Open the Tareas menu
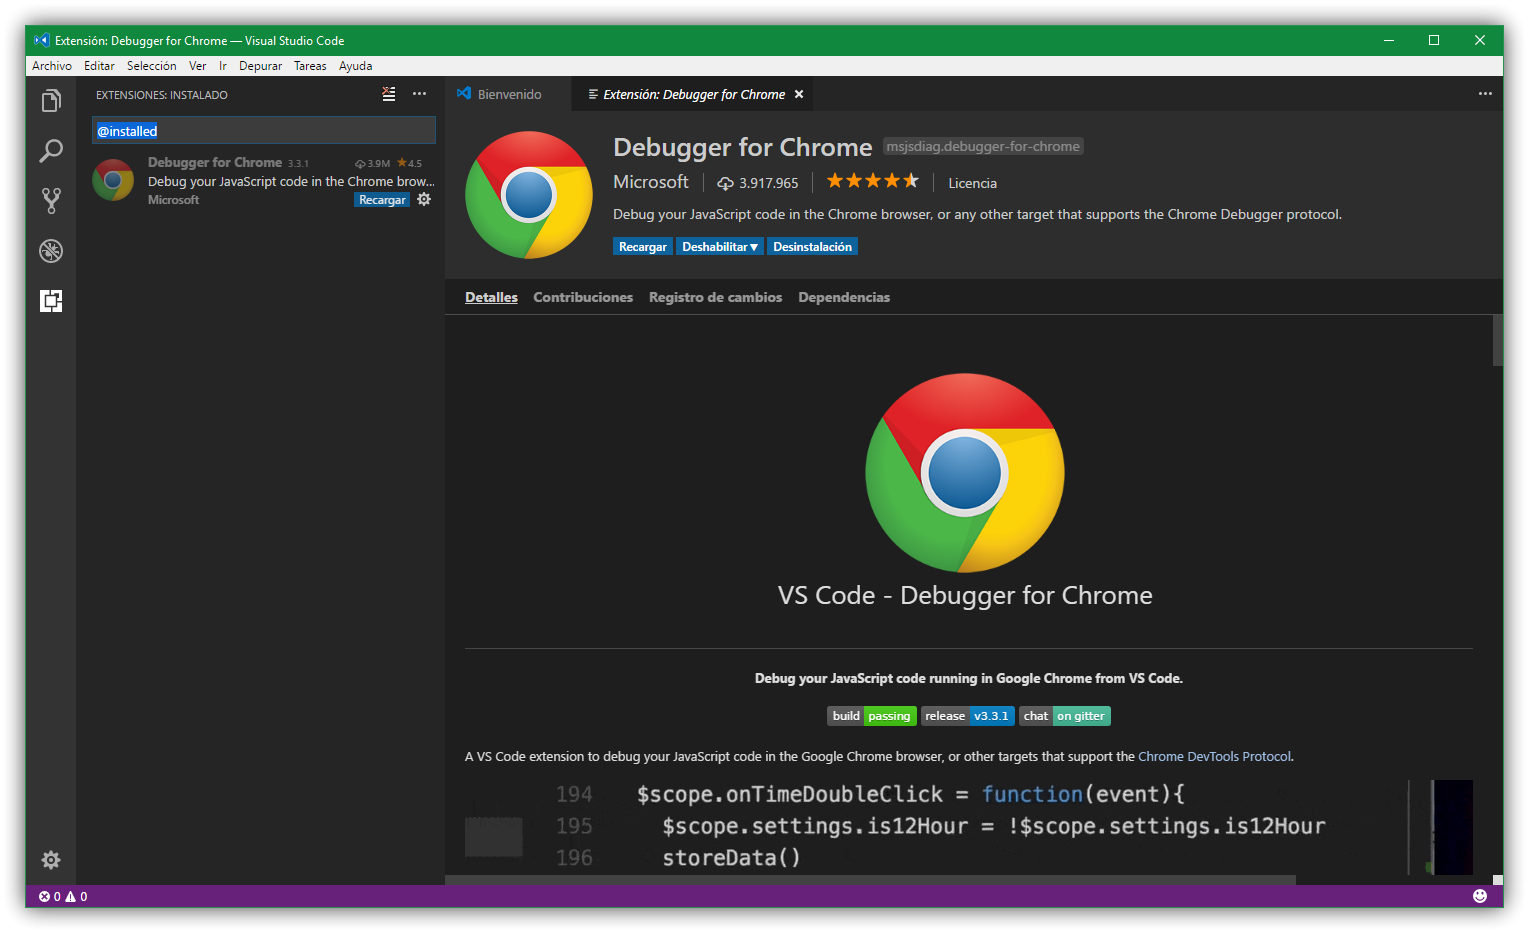 click(310, 66)
